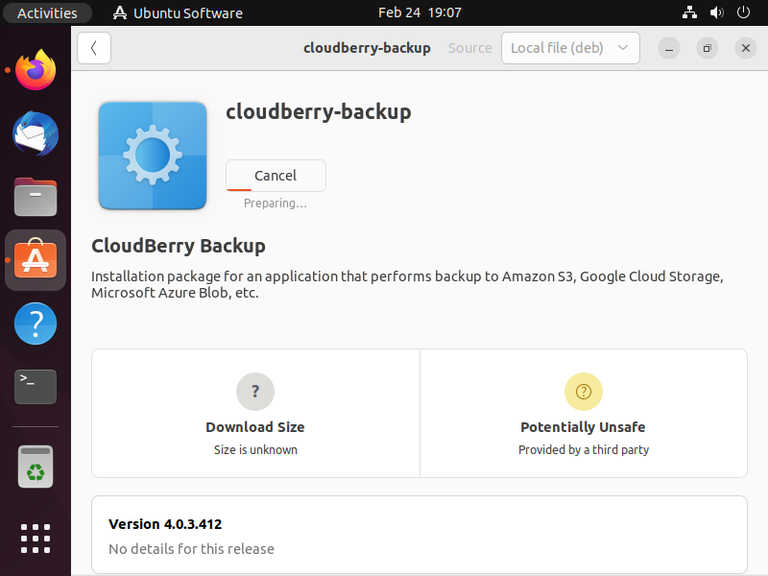
Task: Open the Source 'Local file (deb)' dropdown
Action: click(x=570, y=48)
